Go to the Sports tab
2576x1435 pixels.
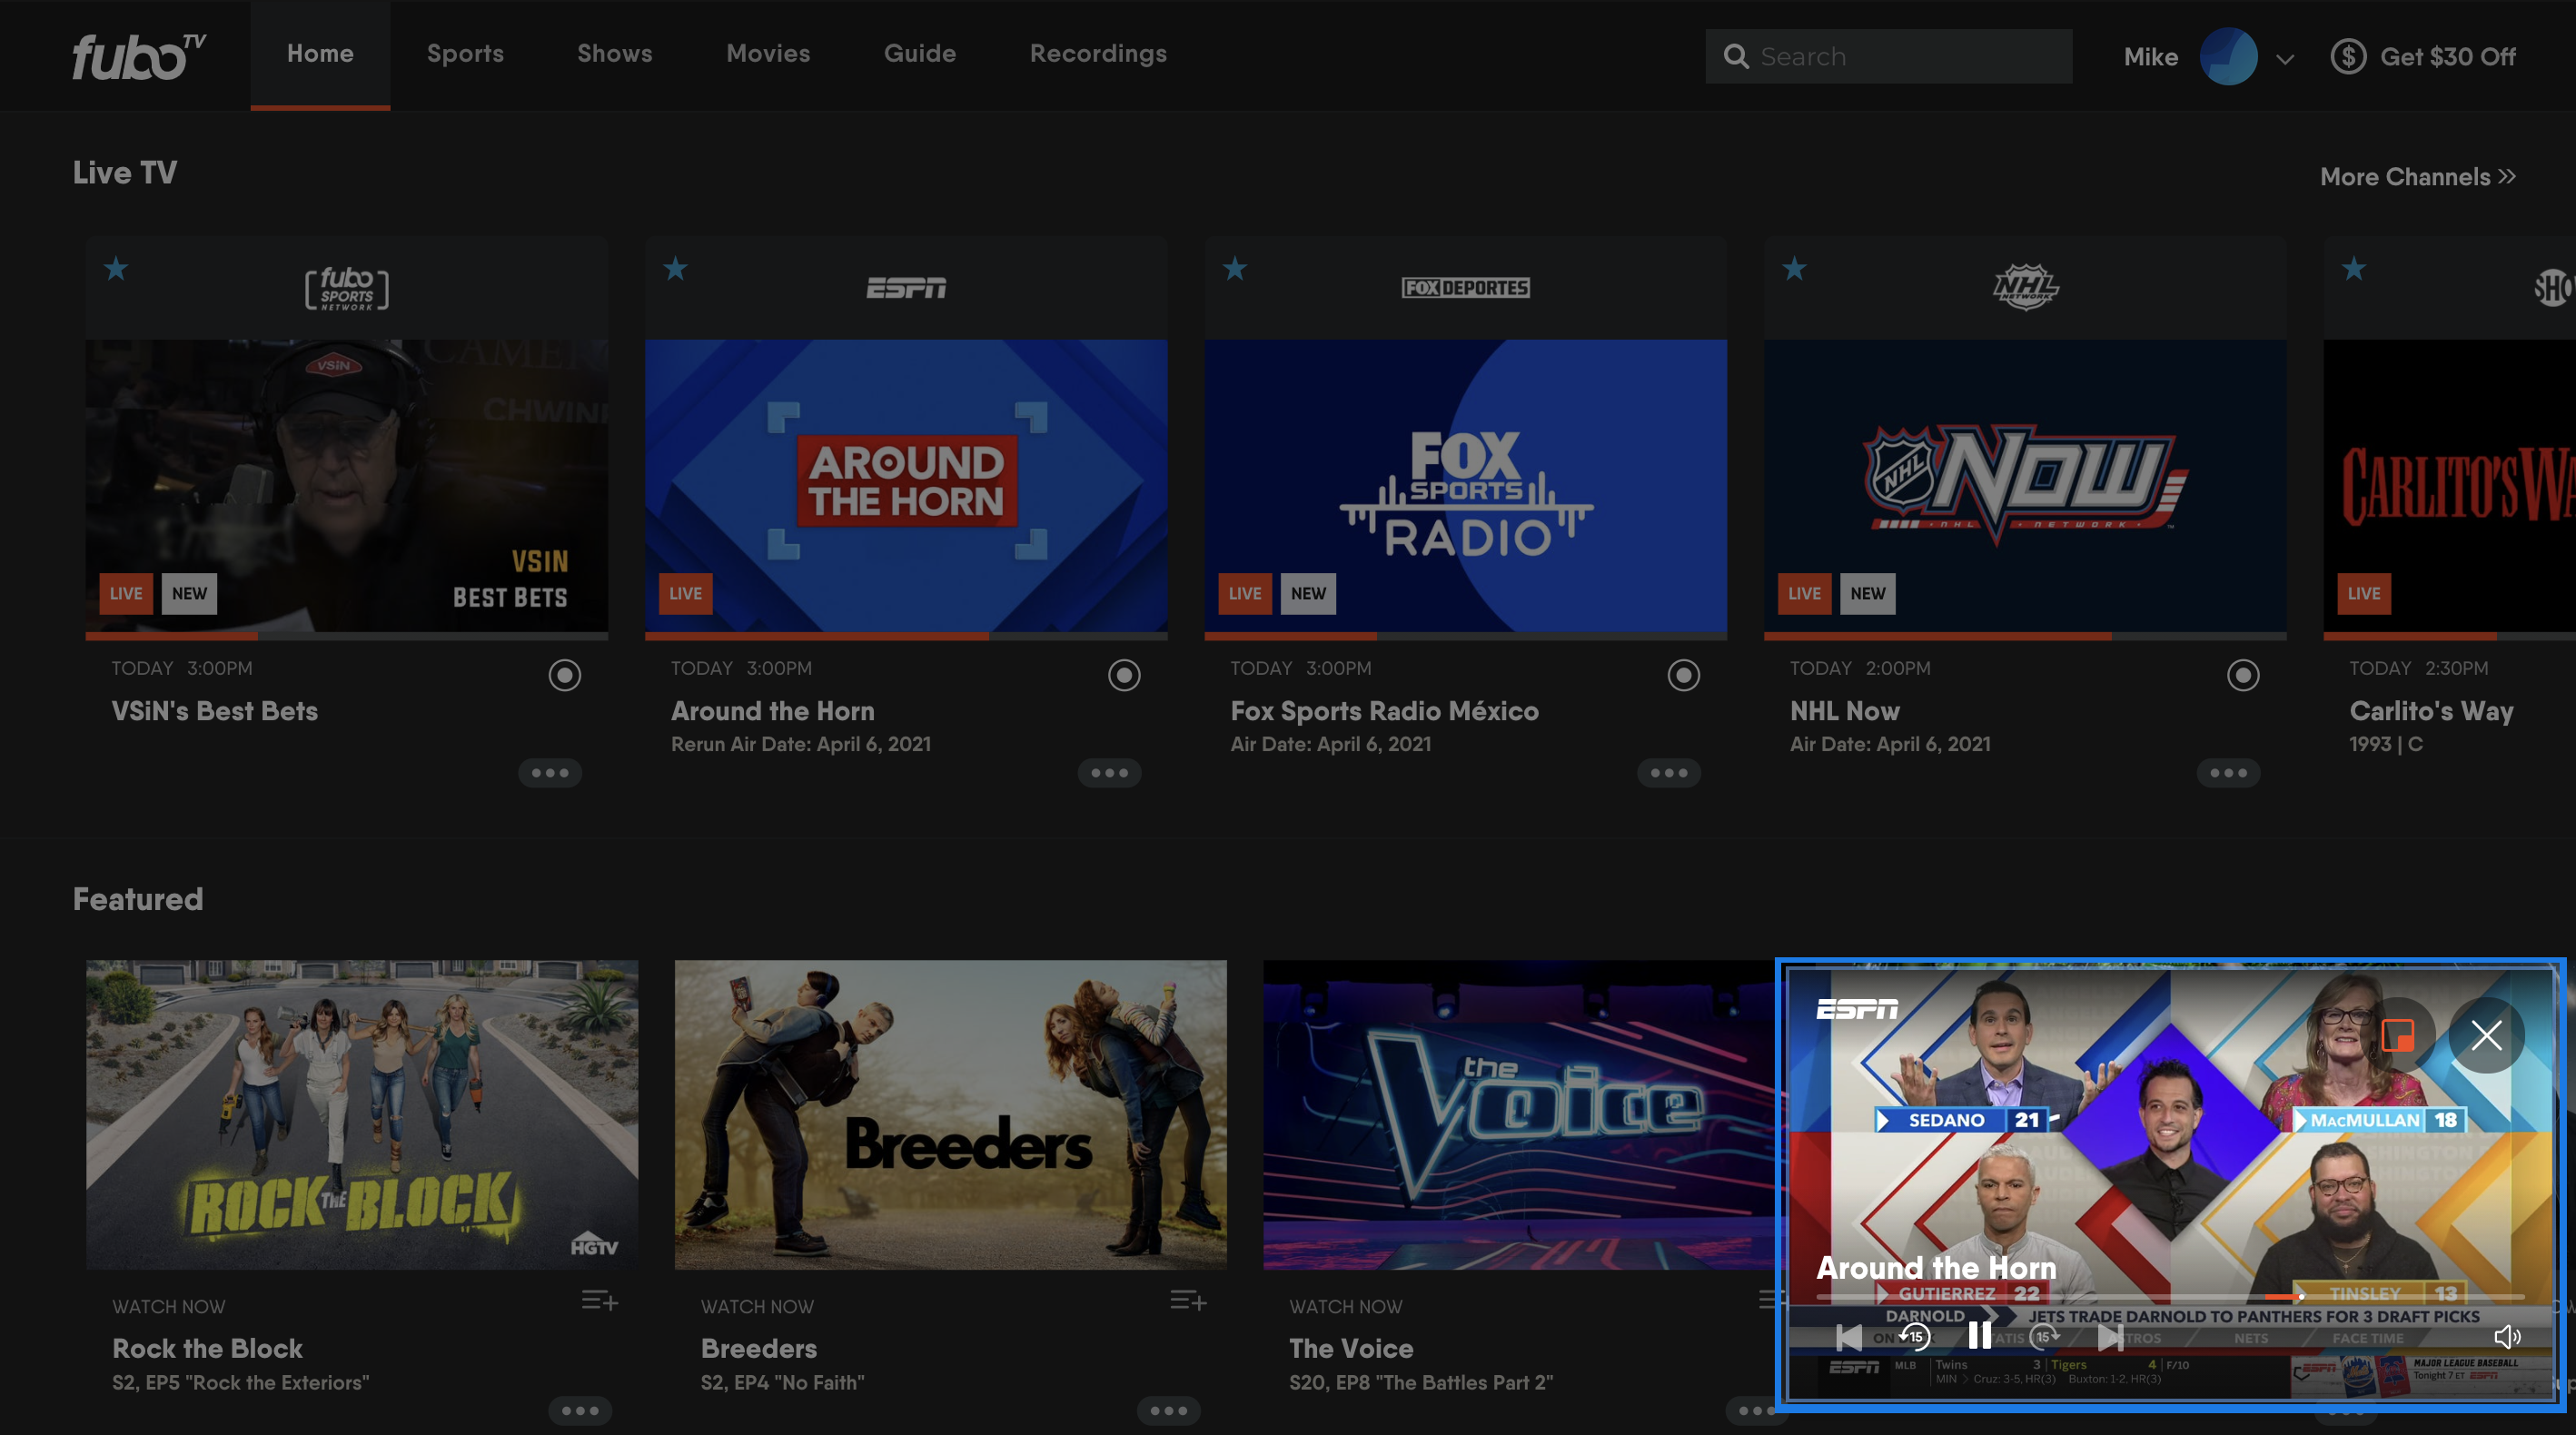(465, 54)
